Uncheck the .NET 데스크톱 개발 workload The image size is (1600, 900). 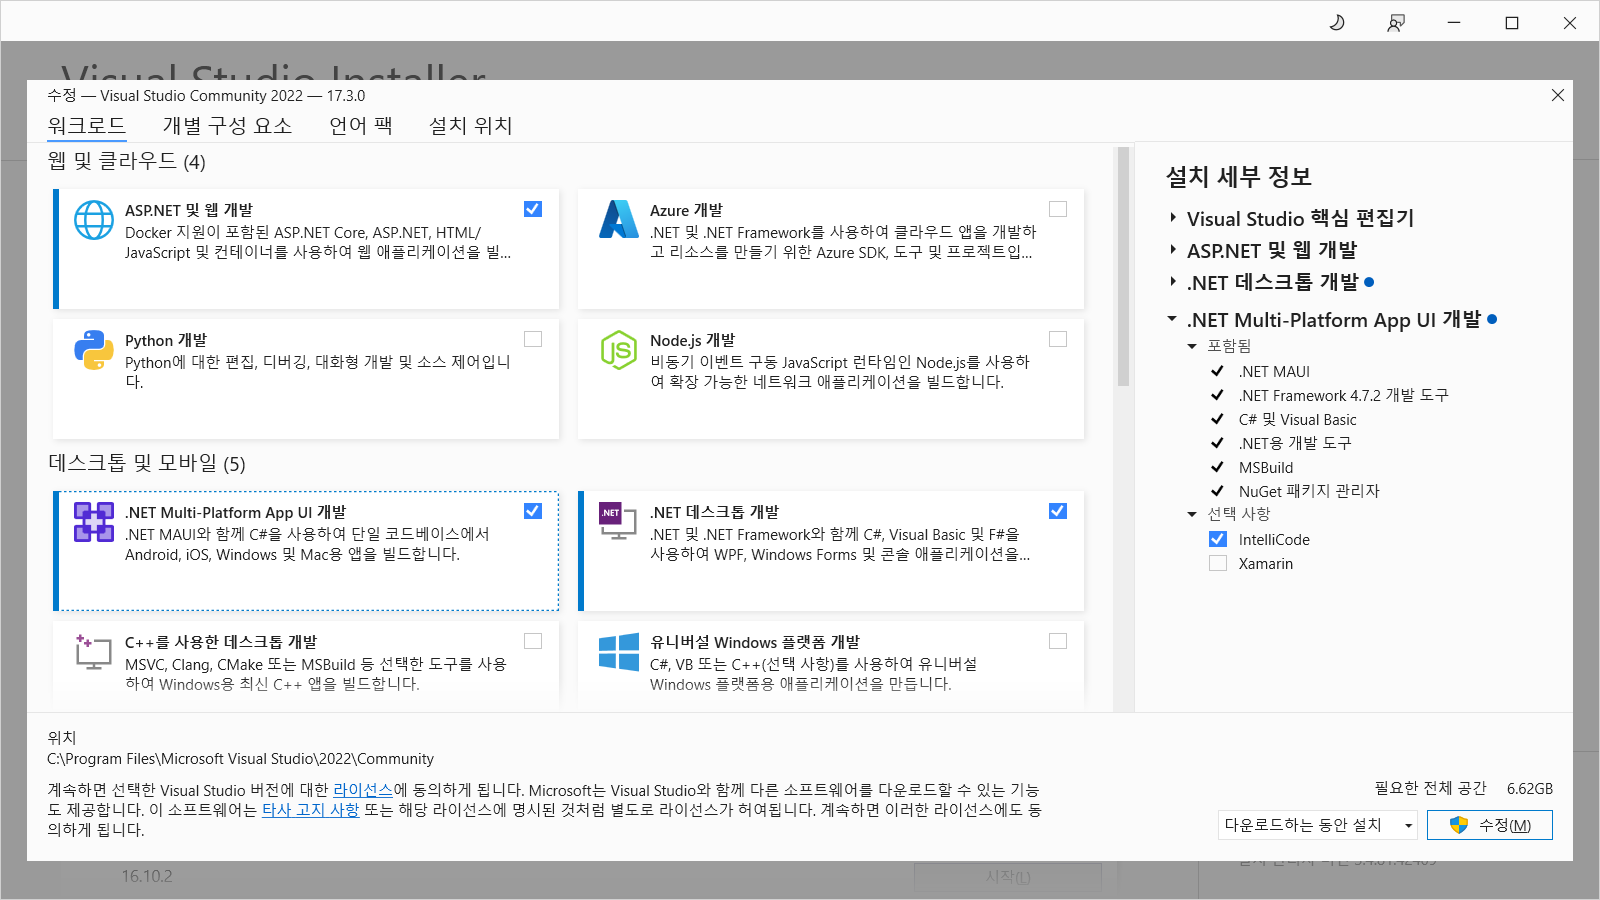click(x=1058, y=511)
